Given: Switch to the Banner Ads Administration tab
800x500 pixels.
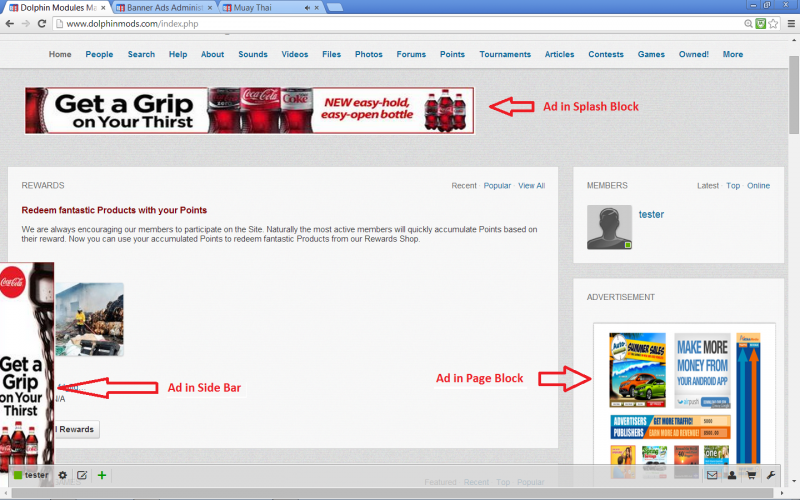Looking at the screenshot, I should [164, 8].
